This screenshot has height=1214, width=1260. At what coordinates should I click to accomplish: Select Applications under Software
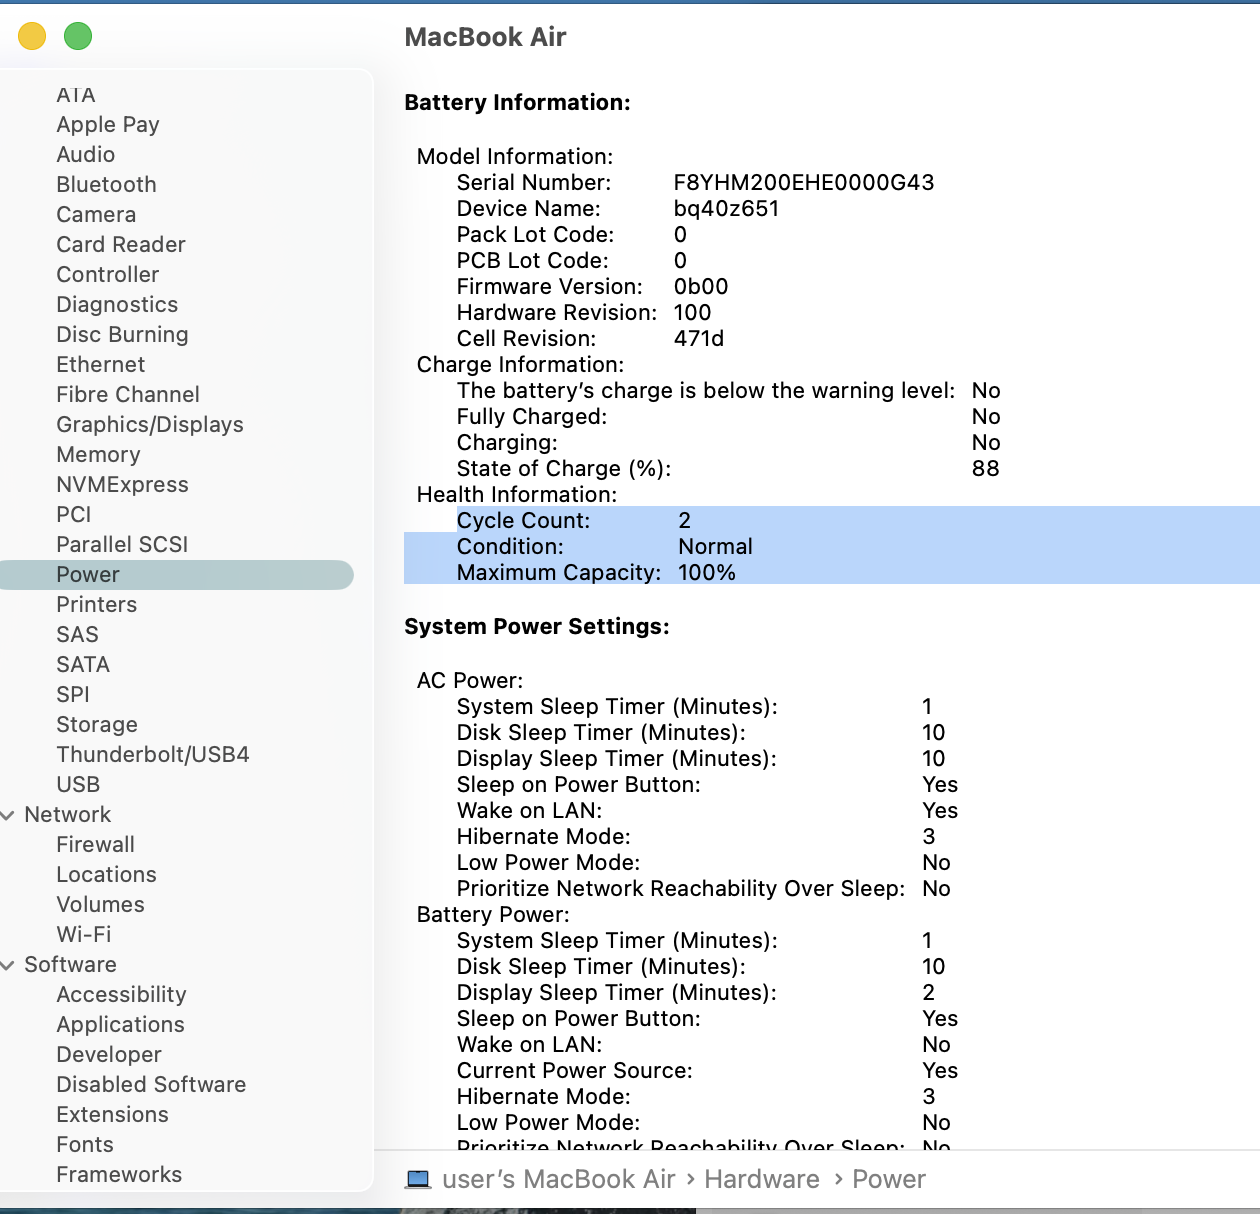pos(120,1025)
